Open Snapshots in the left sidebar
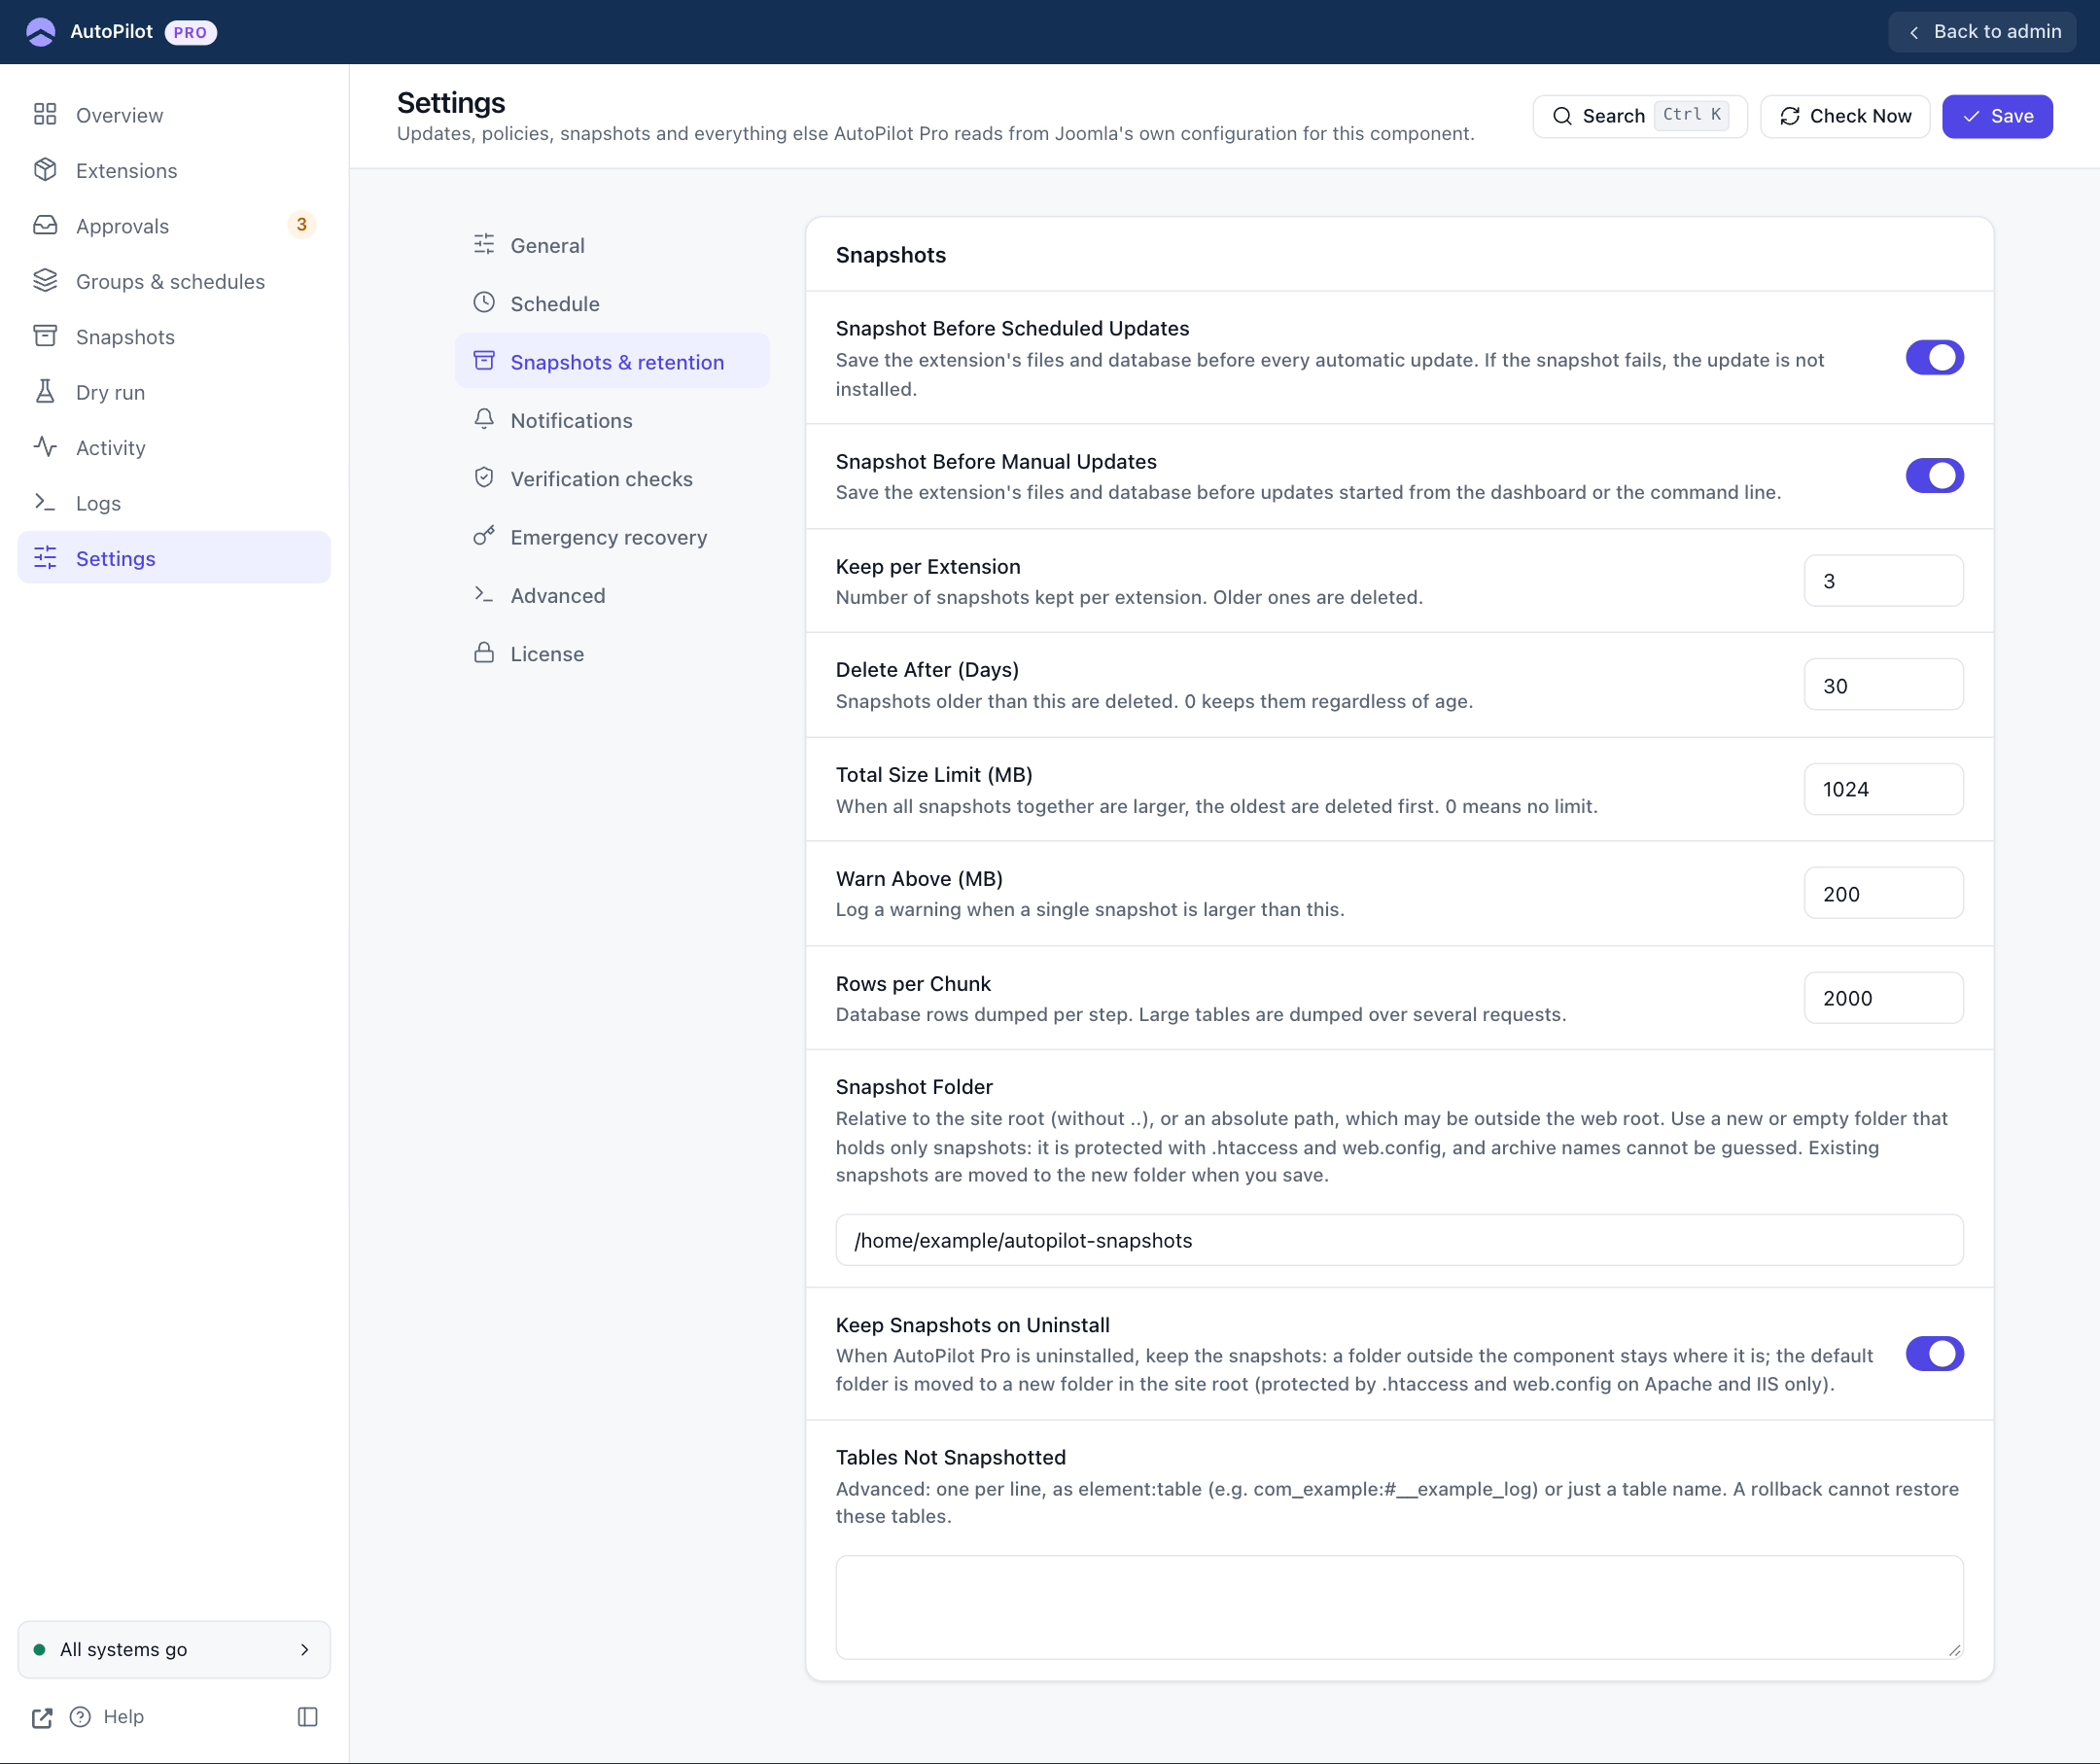 pos(174,337)
